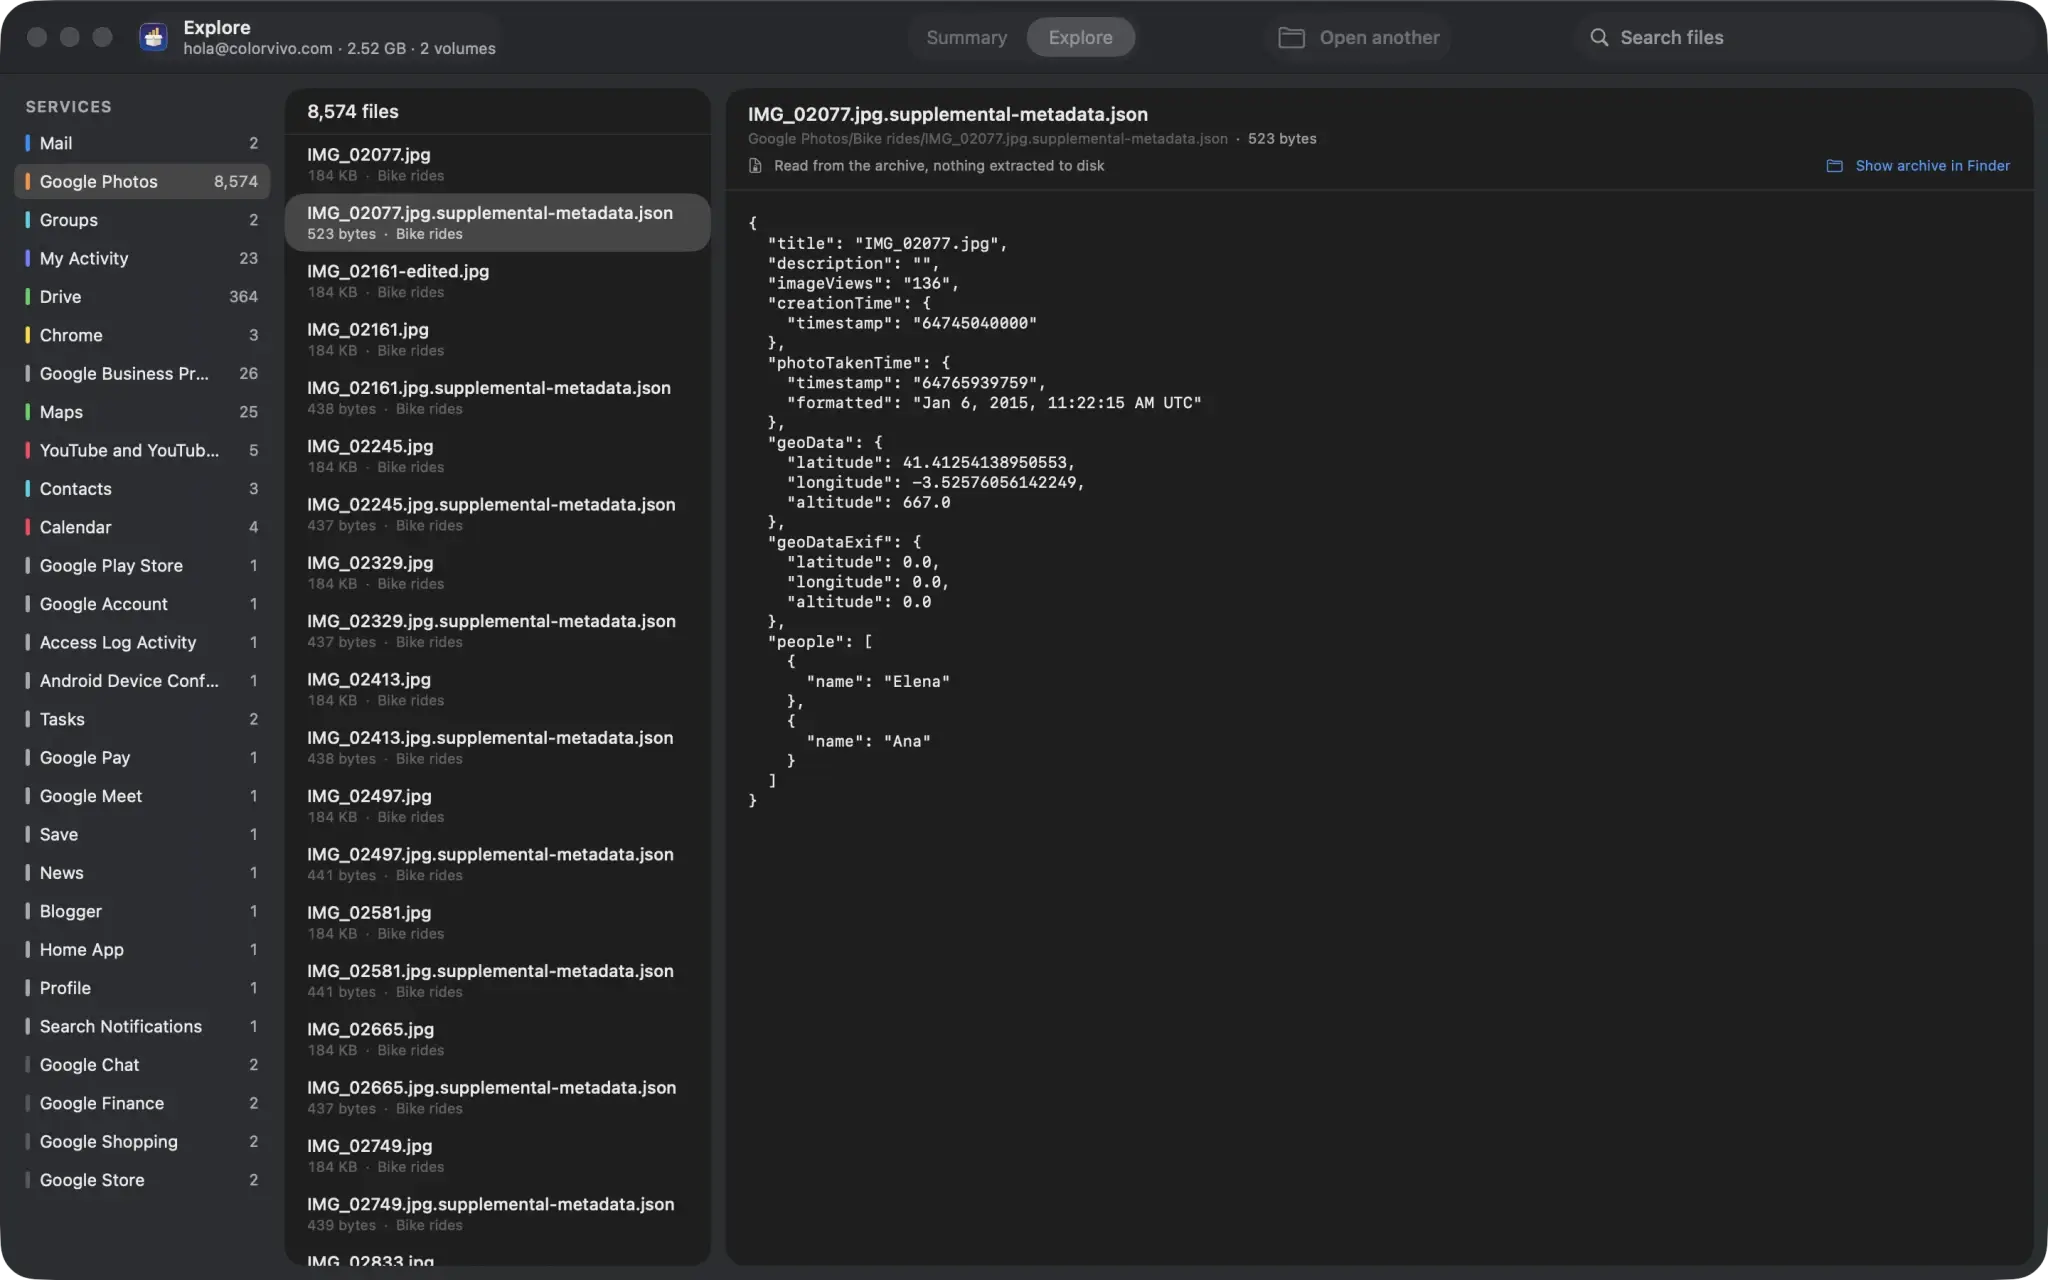Select the Explore tab
Screen dimensions: 2048x1280
1080,38
